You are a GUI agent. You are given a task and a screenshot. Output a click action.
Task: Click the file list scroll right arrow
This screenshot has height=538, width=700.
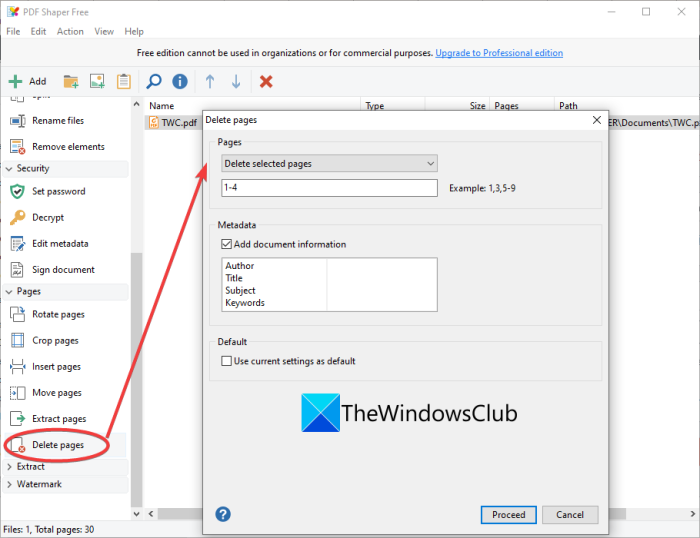click(692, 514)
